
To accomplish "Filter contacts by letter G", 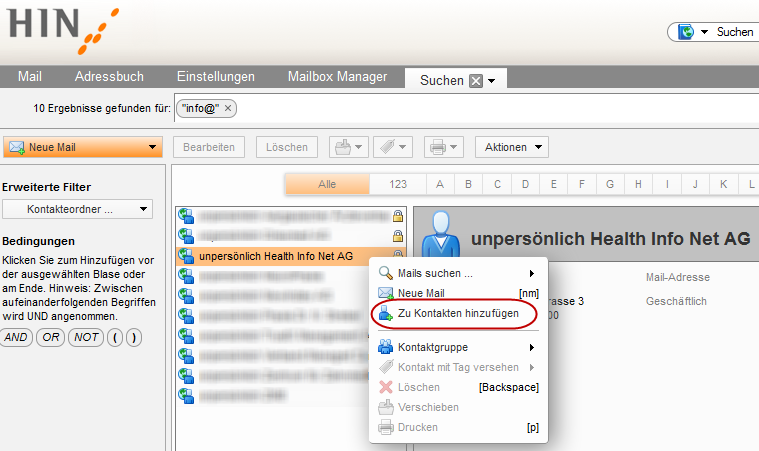I will point(610,184).
